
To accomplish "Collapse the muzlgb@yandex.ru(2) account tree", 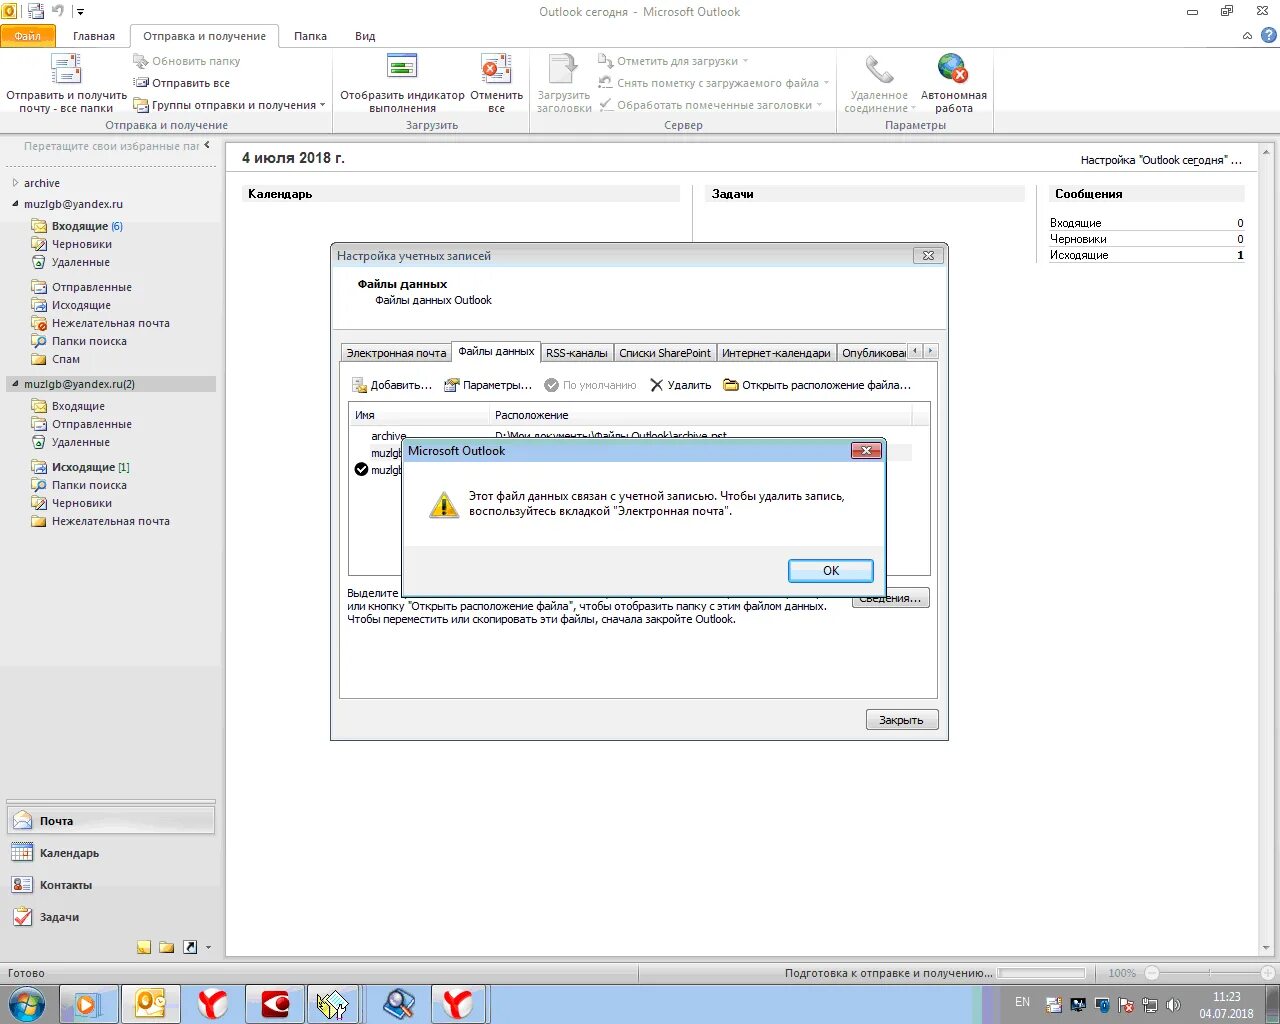I will 15,384.
